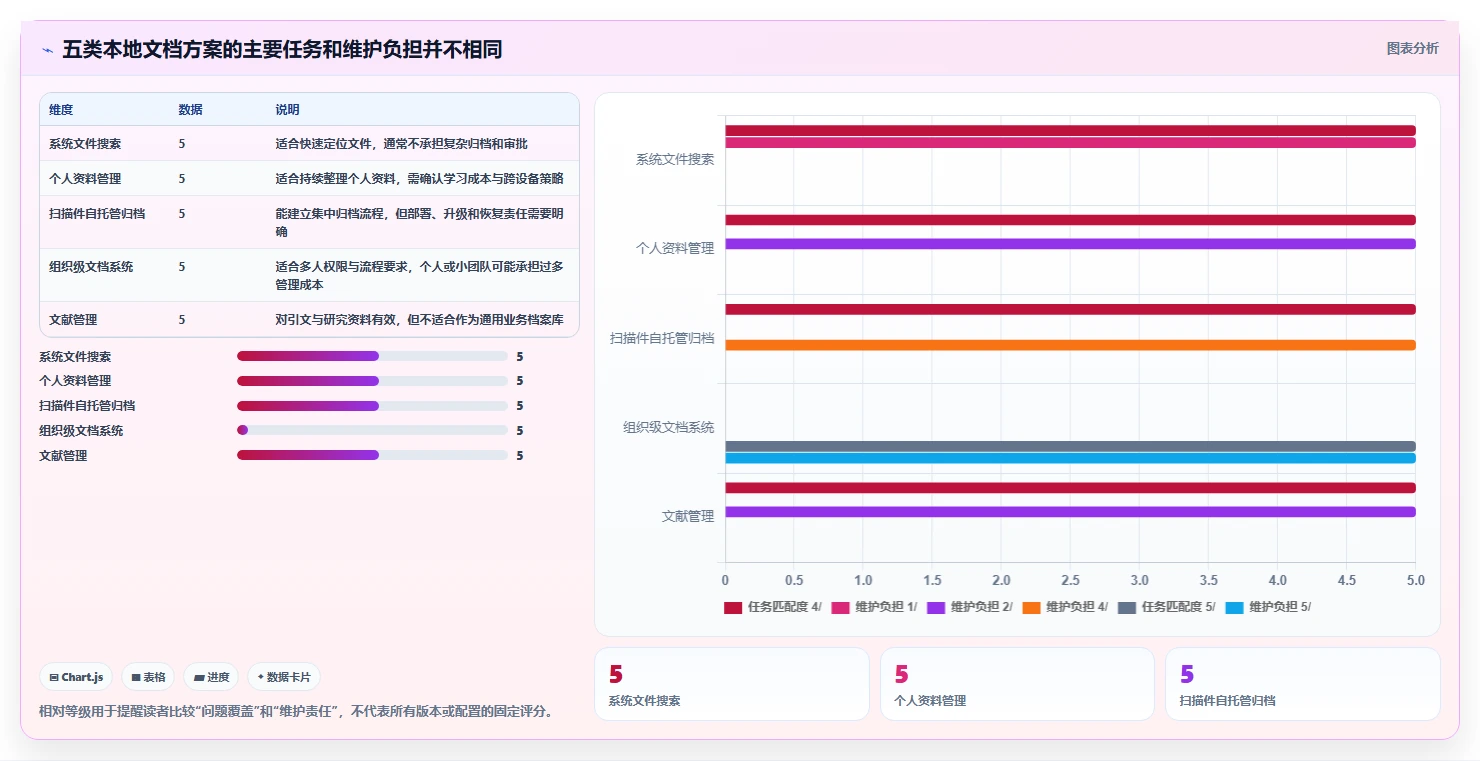Open the 扫描件自托管归档 data card
The width and height of the screenshot is (1480, 761).
click(x=1303, y=684)
